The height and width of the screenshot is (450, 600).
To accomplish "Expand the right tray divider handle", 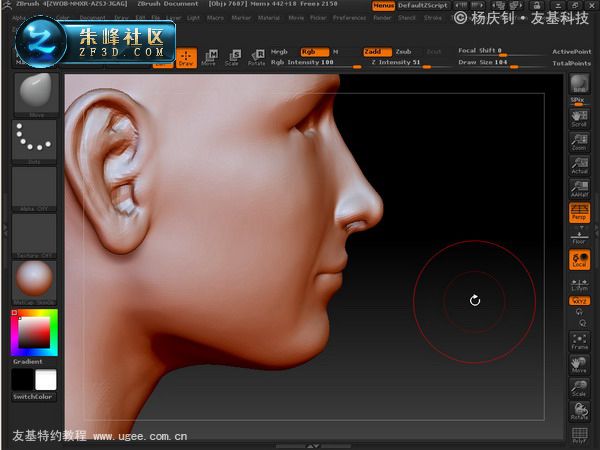I will point(597,230).
